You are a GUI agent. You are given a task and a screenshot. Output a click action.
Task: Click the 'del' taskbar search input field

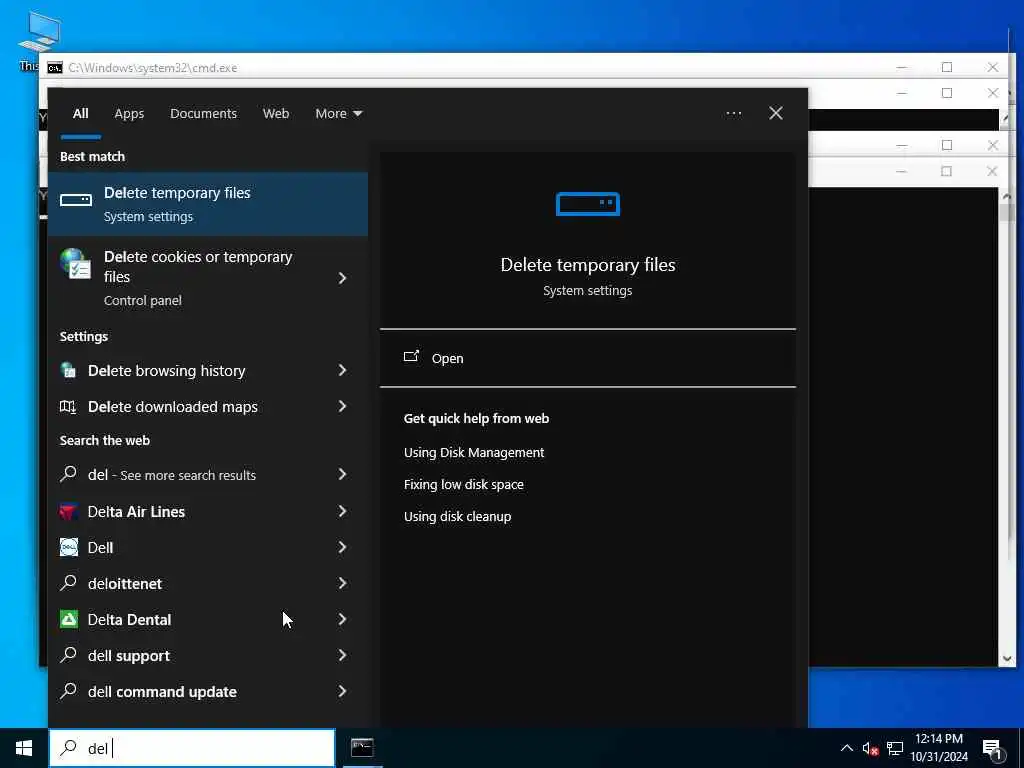(192, 748)
